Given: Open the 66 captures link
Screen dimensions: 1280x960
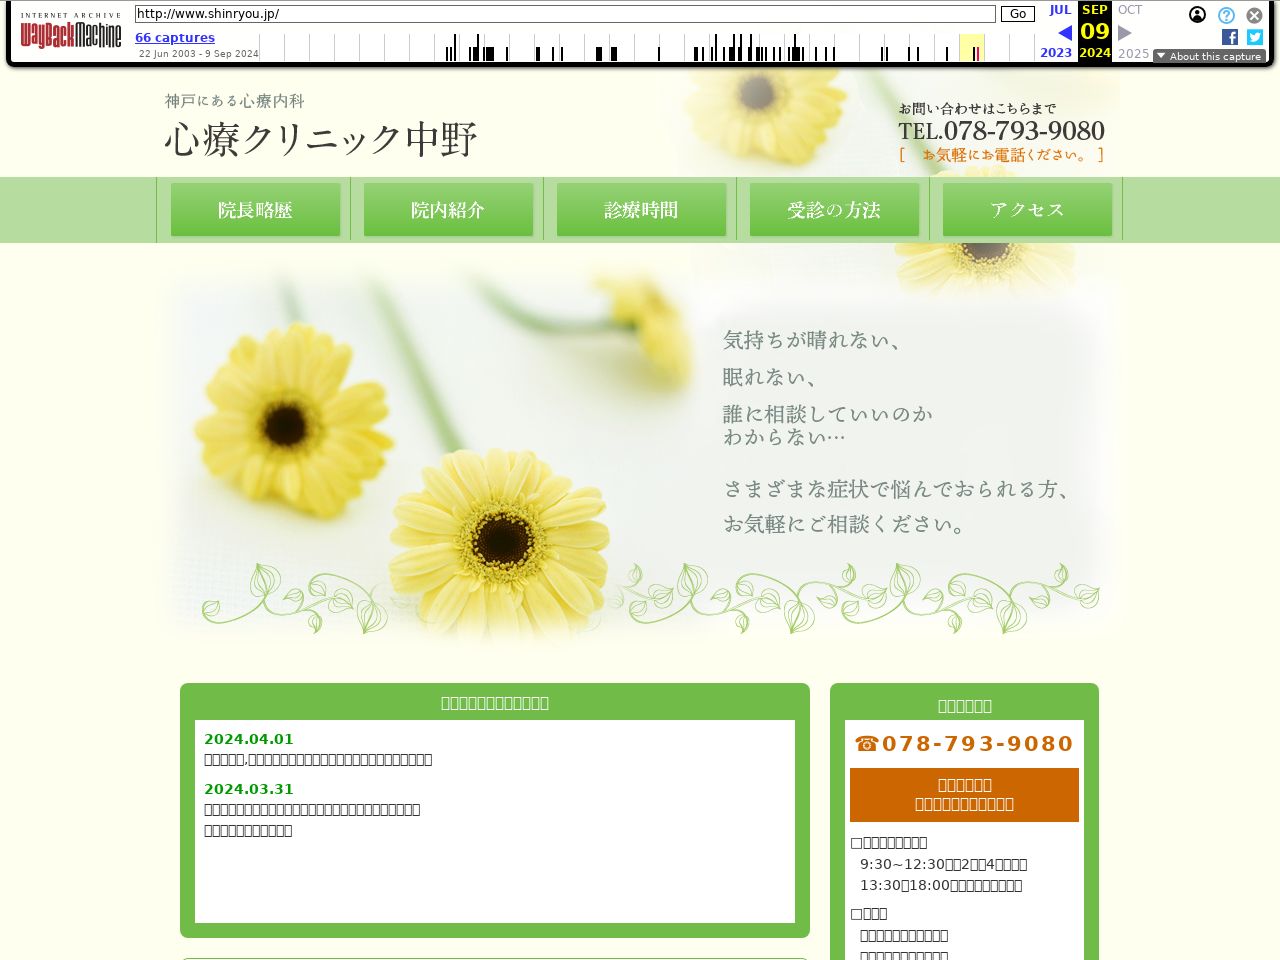Looking at the screenshot, I should 175,38.
